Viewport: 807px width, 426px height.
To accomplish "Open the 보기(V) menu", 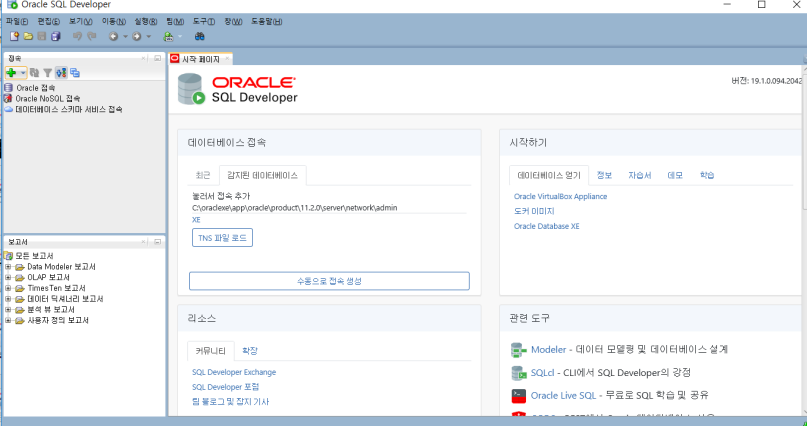I will pyautogui.click(x=81, y=22).
